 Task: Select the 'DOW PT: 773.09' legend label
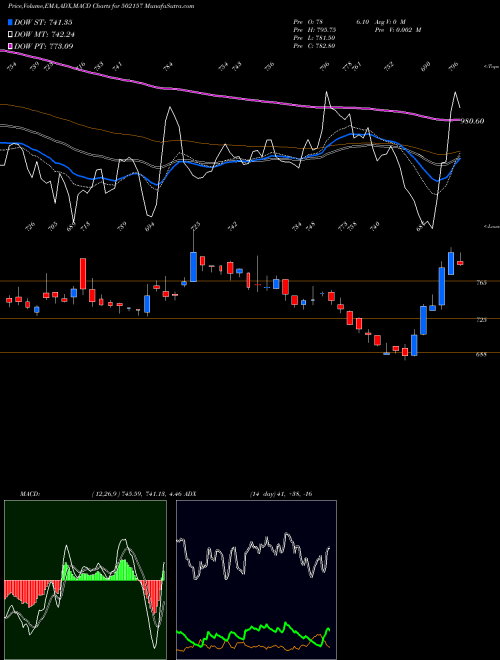point(44,46)
